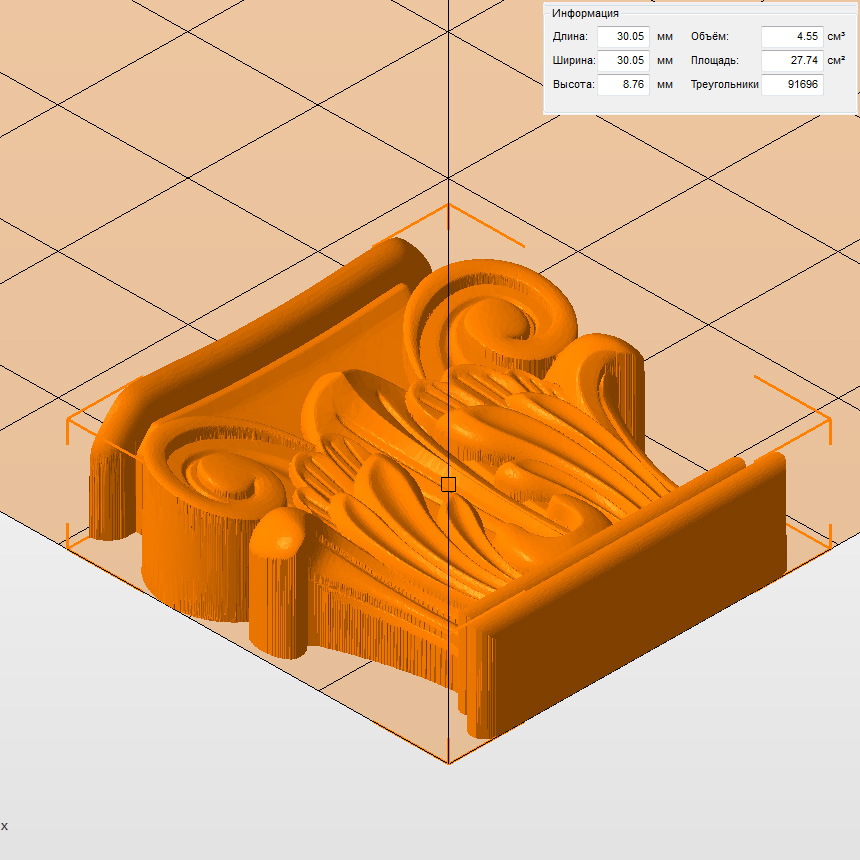Viewport: 860px width, 860px height.
Task: Select the Площадь field showing 27.74
Action: (791, 61)
